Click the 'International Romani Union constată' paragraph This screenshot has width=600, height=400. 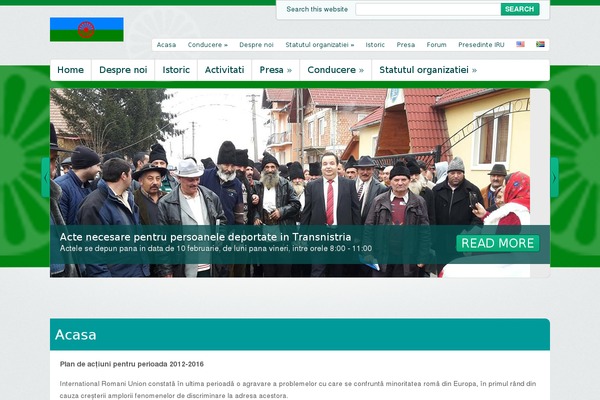point(298,390)
